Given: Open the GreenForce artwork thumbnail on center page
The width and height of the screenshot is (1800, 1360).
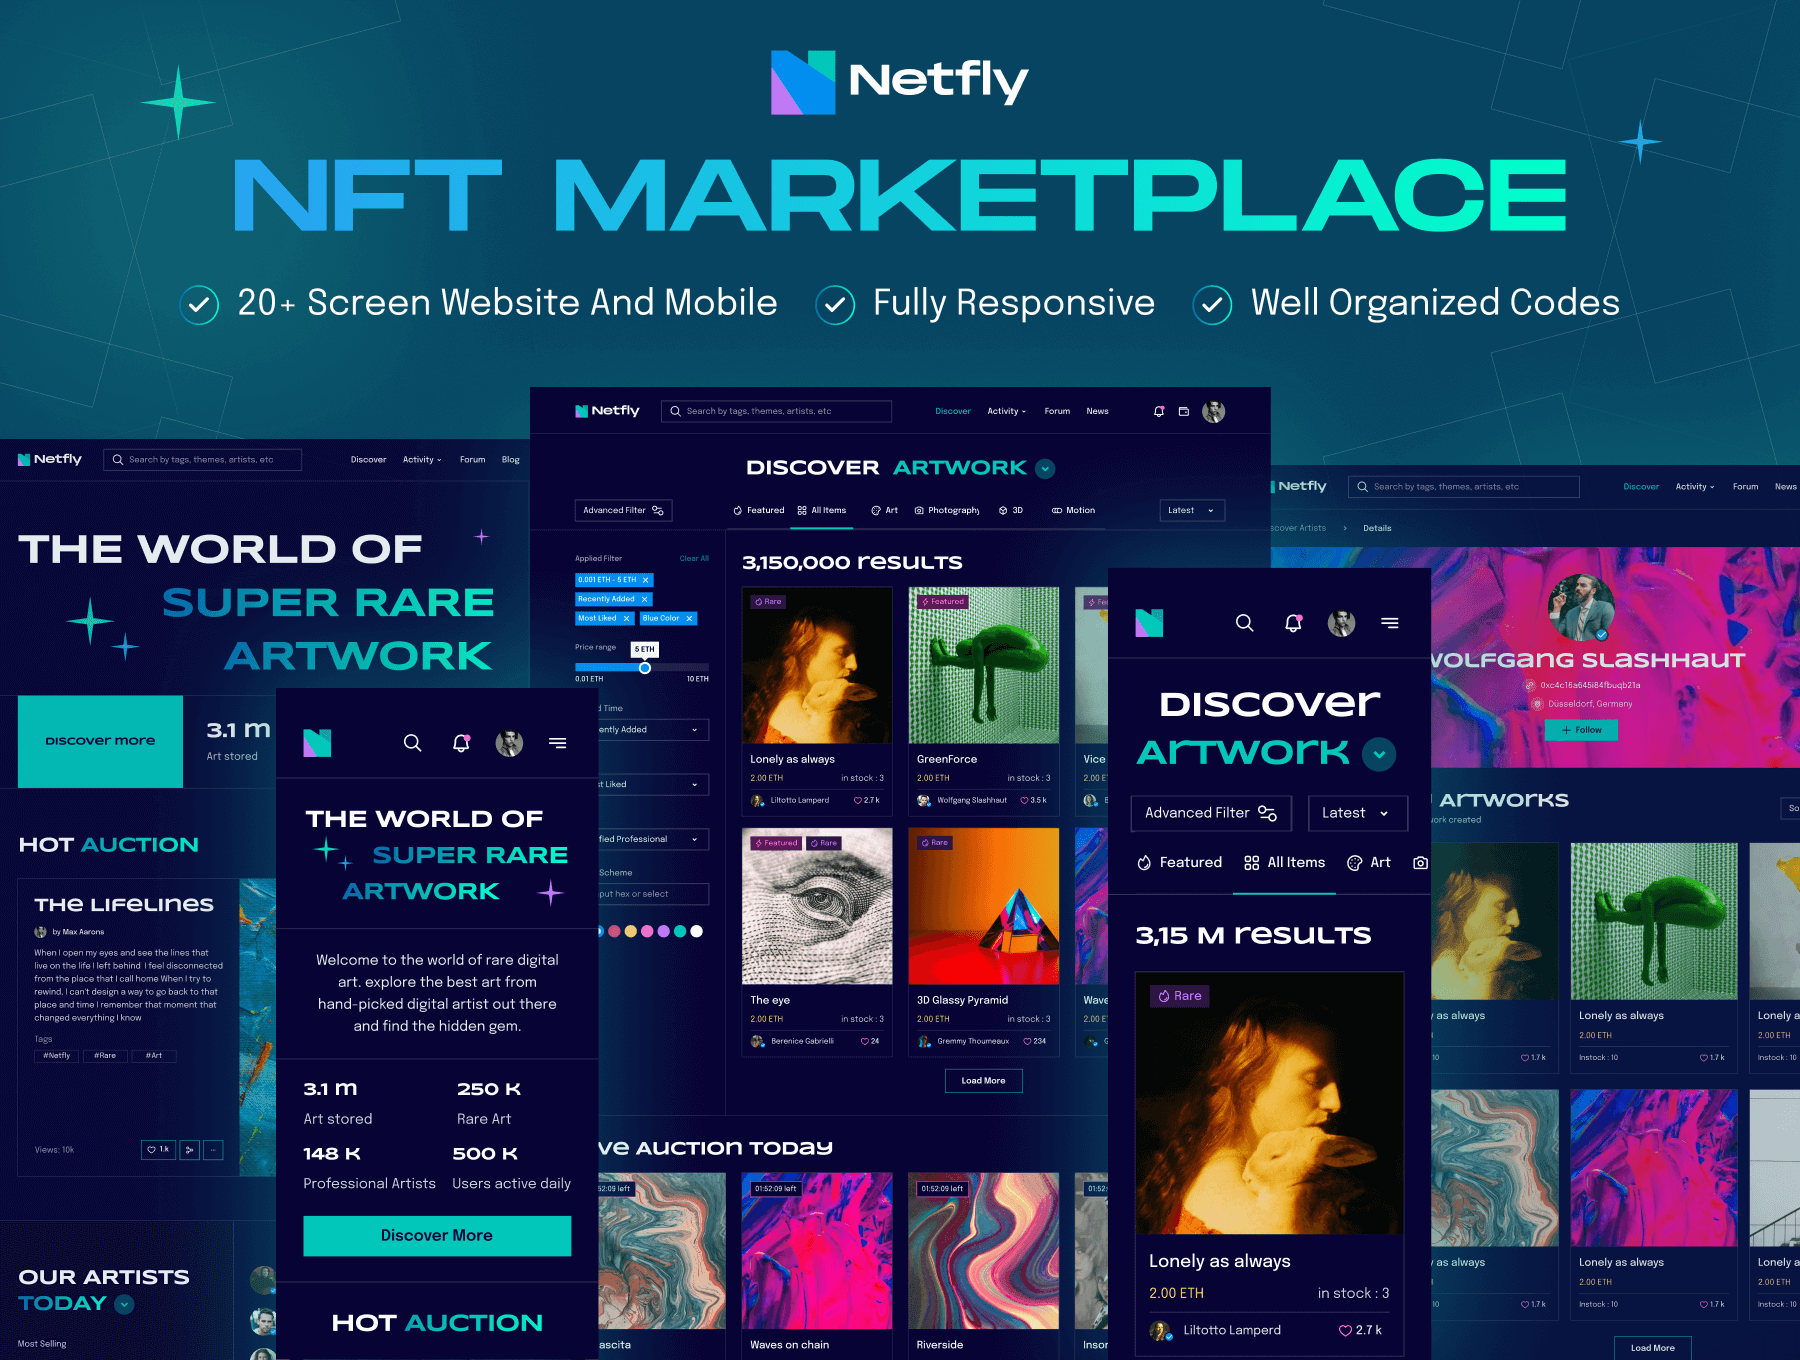Looking at the screenshot, I should 984,665.
